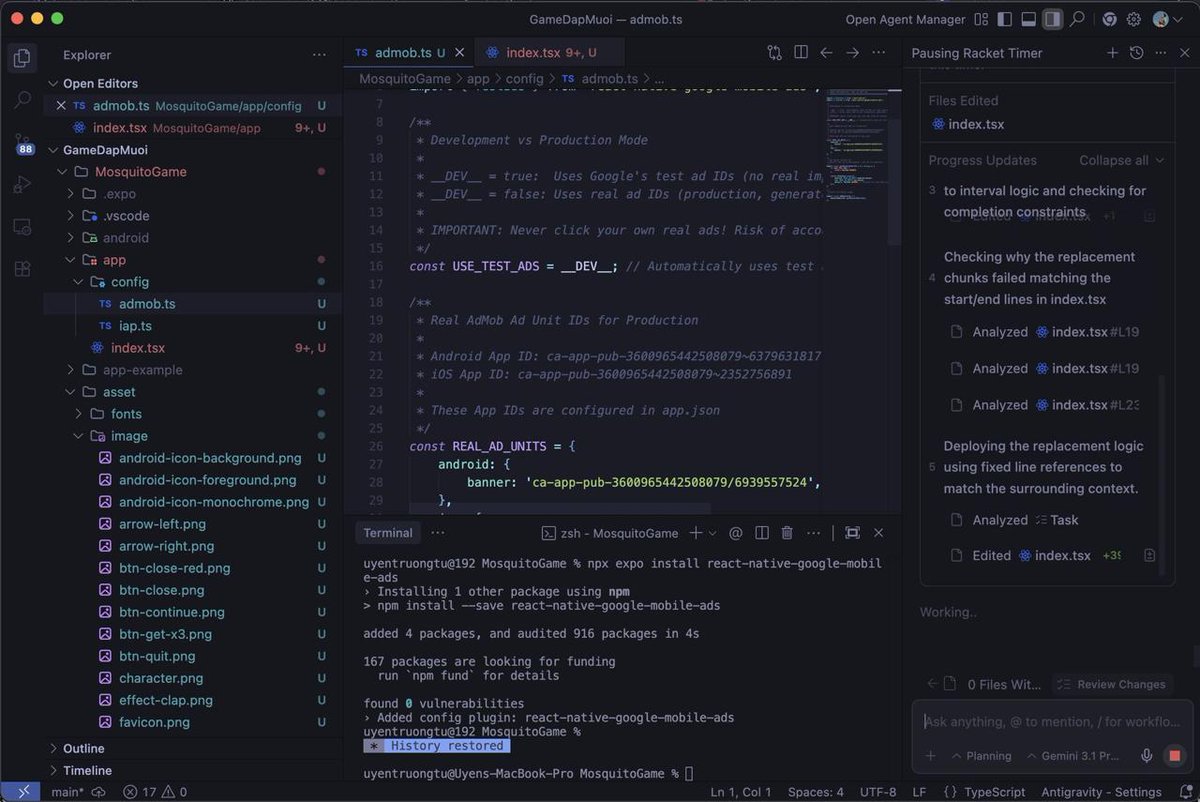Image resolution: width=1200 pixels, height=802 pixels.
Task: Toggle the primary sidebar visibility
Action: click(1003, 19)
